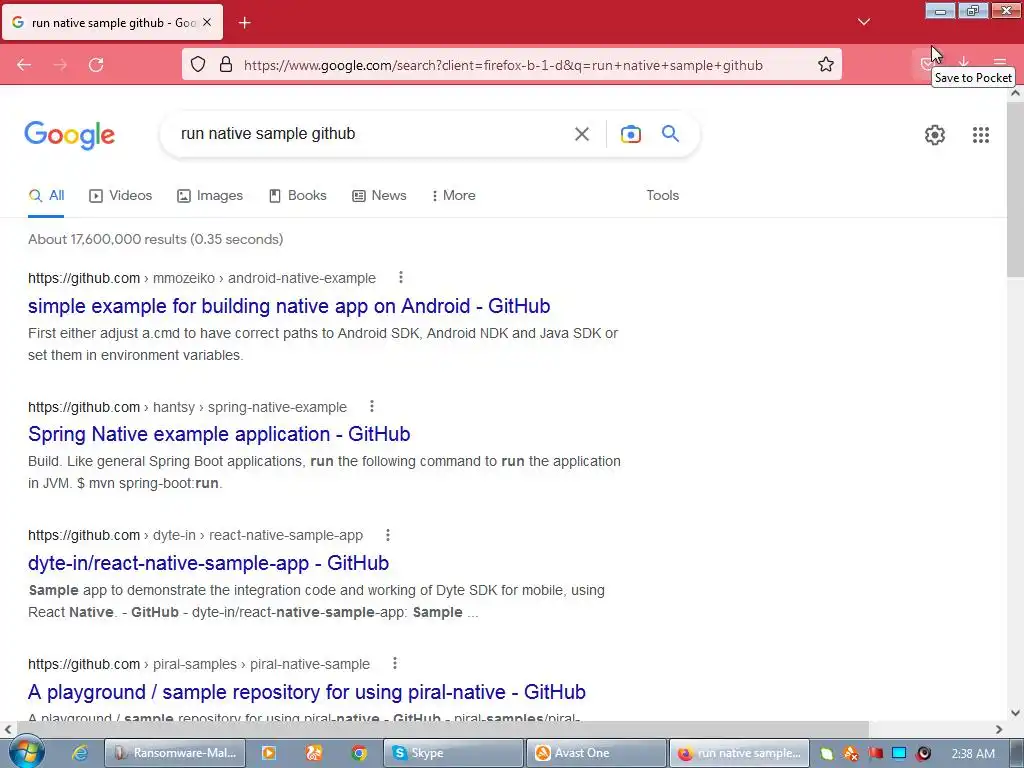Switch to the Videos results tab

coord(121,195)
